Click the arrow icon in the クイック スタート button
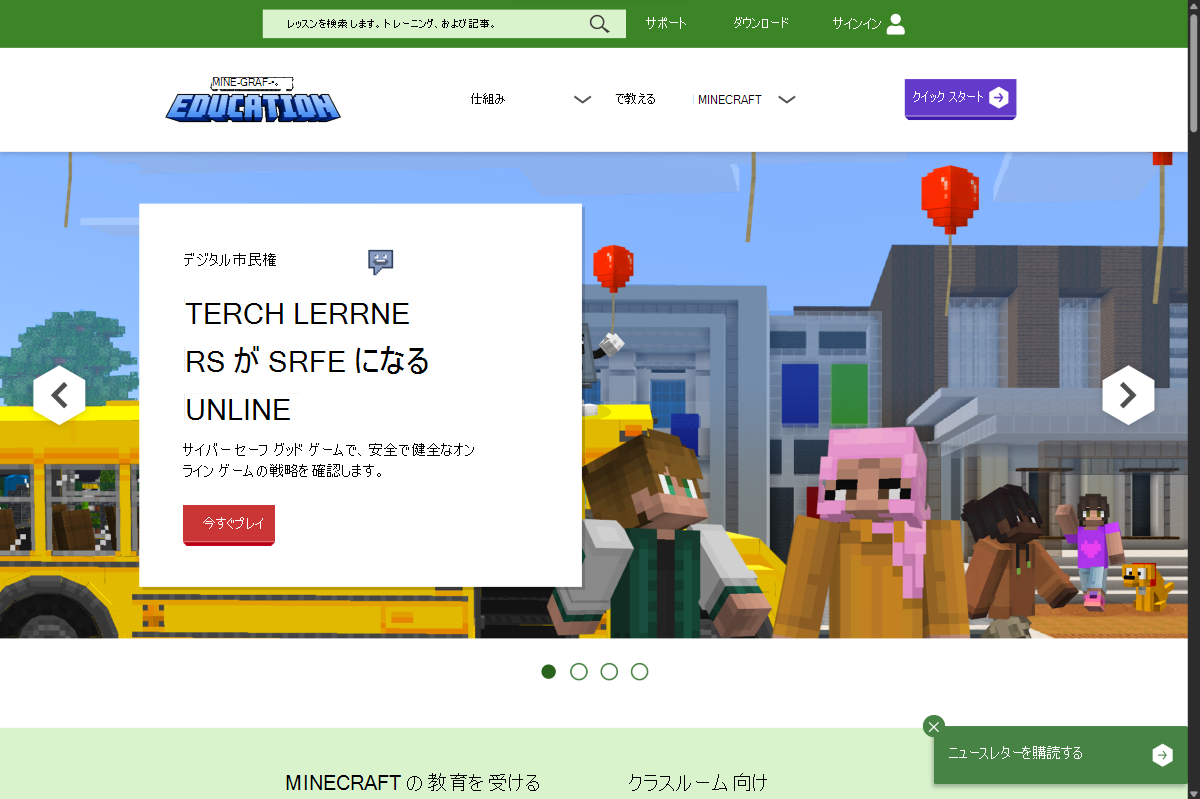This screenshot has width=1200, height=799. click(x=998, y=97)
